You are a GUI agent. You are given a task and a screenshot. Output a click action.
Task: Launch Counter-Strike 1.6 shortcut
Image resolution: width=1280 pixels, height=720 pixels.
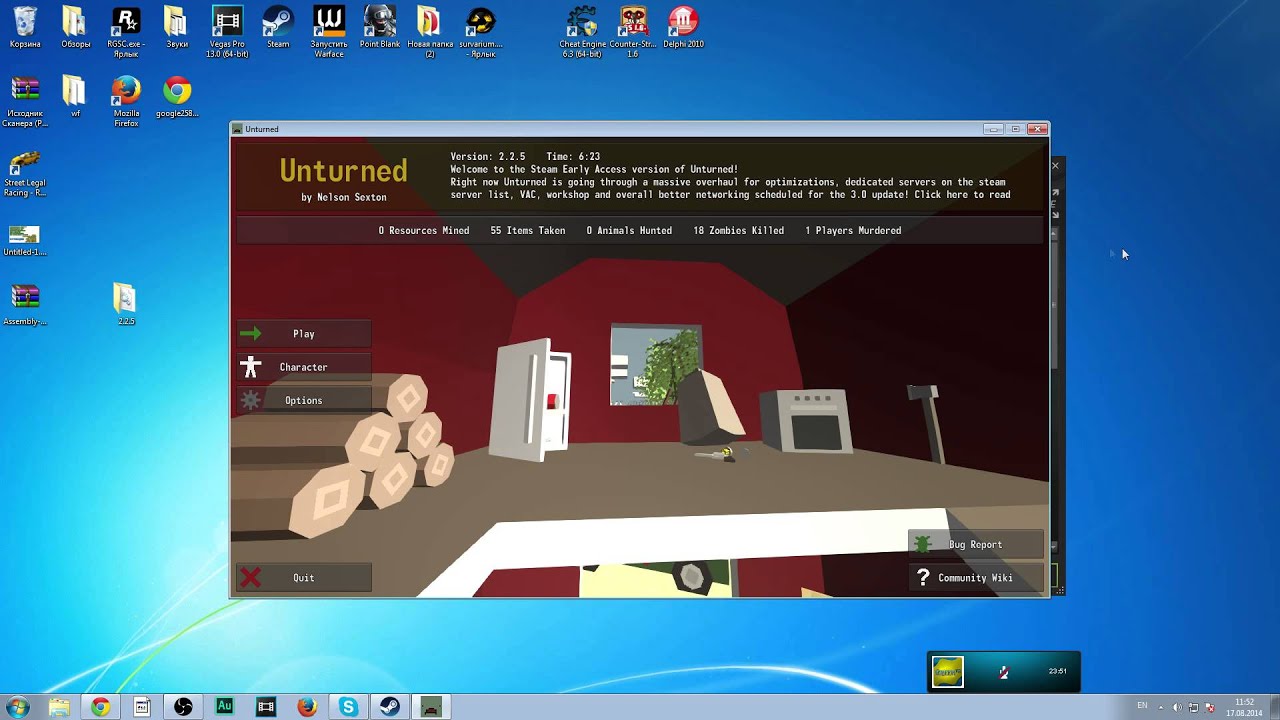(x=632, y=32)
